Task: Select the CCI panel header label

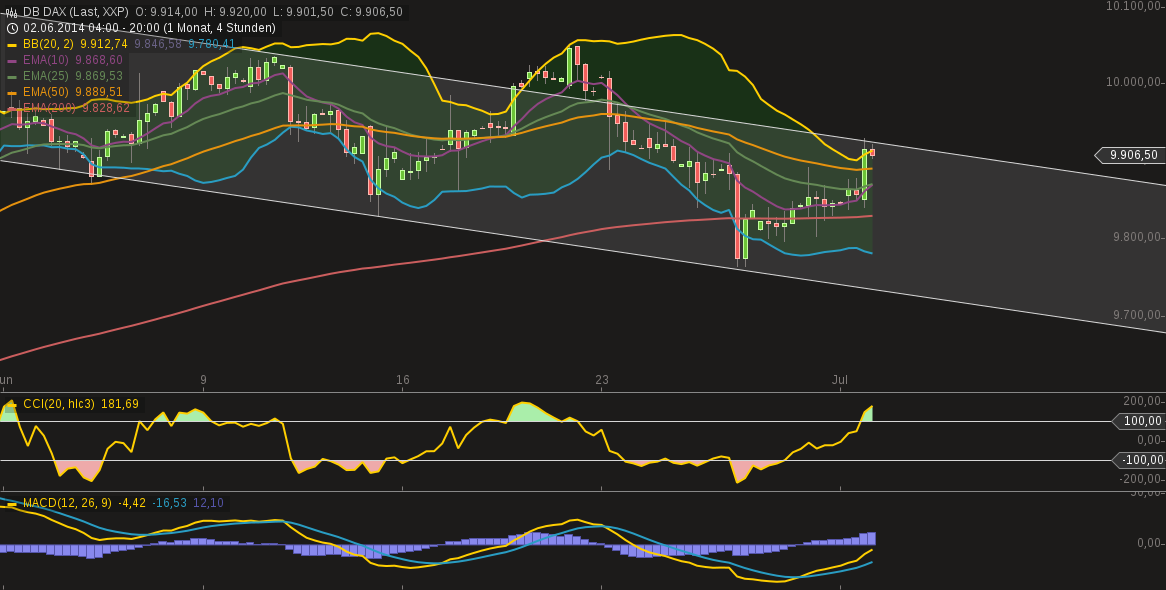Action: point(60,405)
